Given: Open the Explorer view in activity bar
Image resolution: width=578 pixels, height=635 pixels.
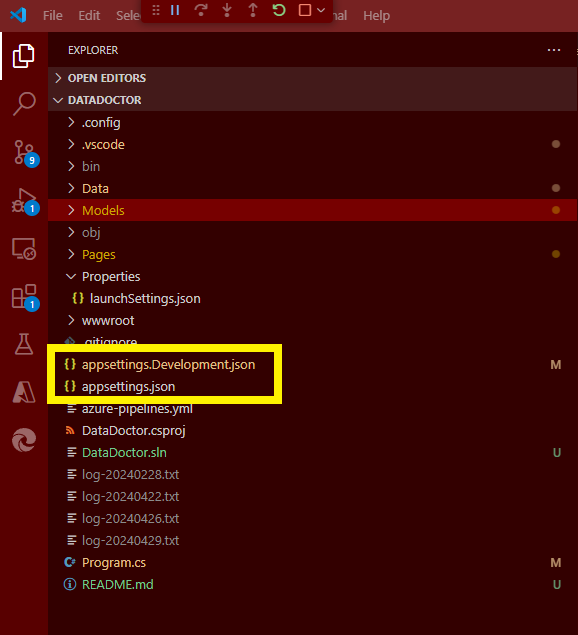Looking at the screenshot, I should click(x=23, y=56).
